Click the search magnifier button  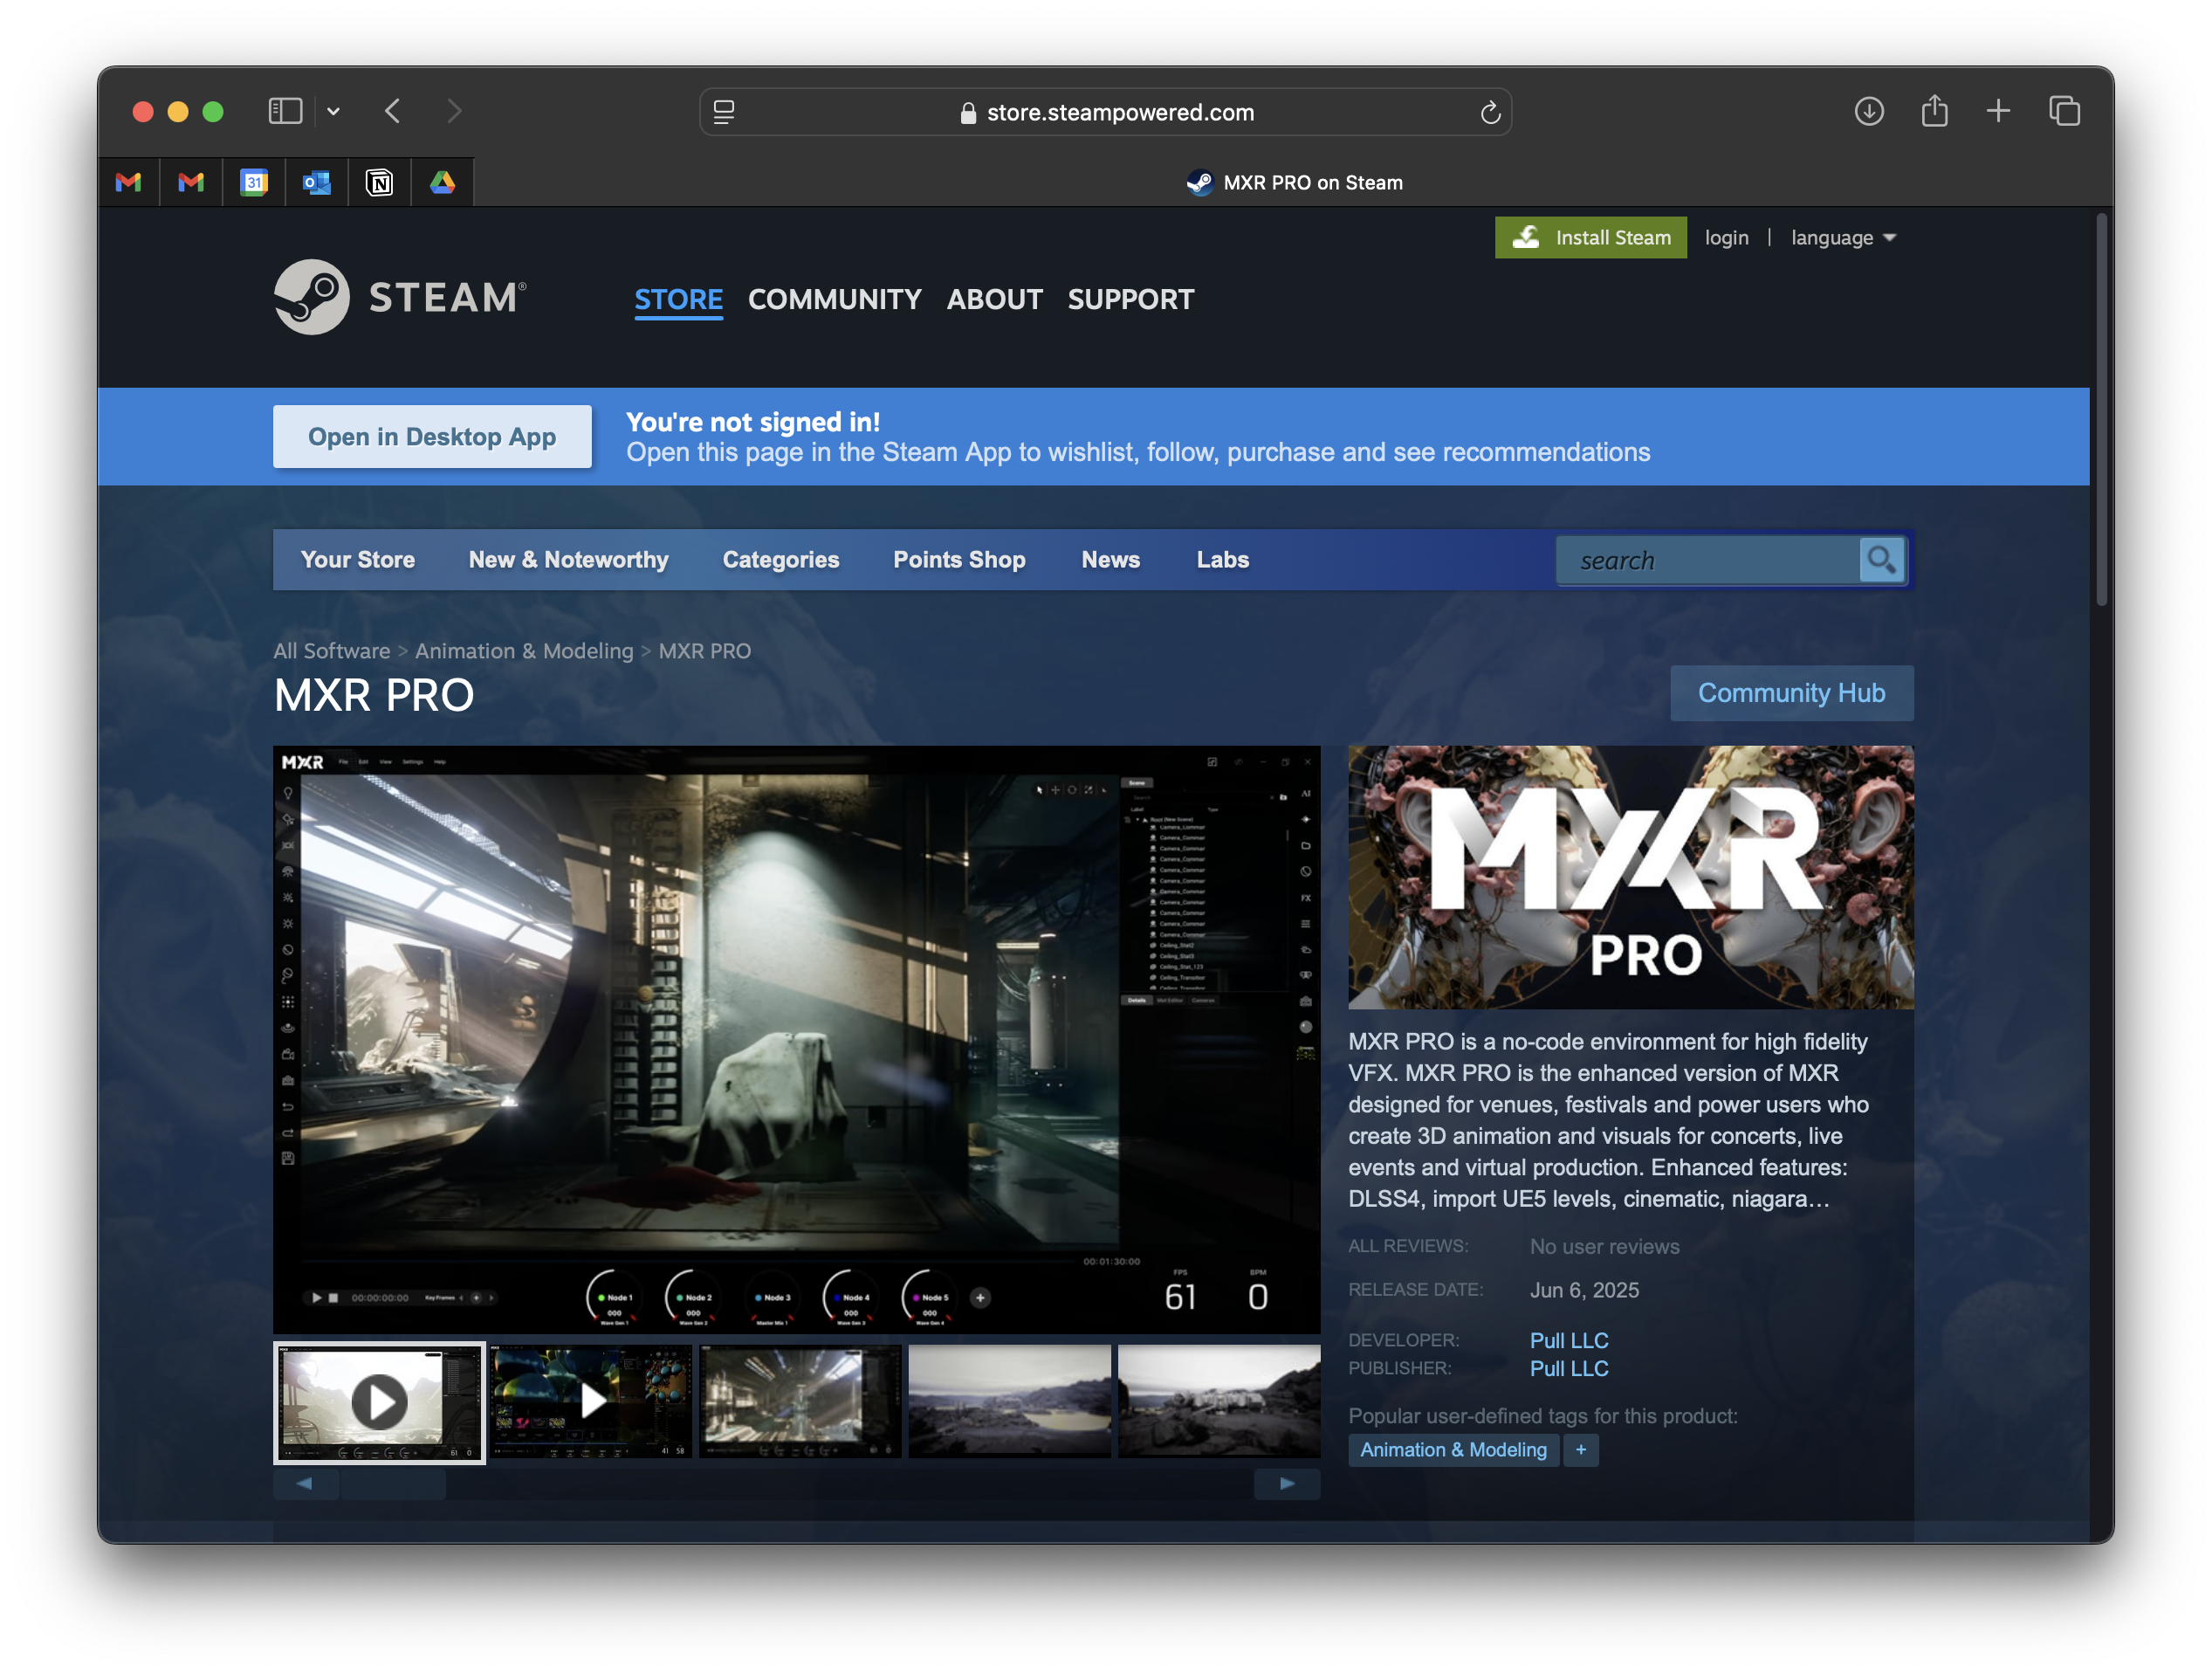pos(1881,560)
